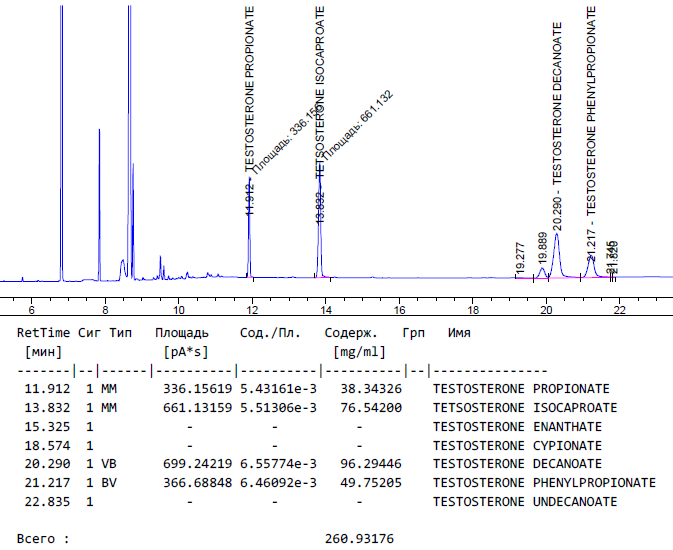Click the 12 tick on the time axis
This screenshot has height=550, width=673.
click(x=252, y=312)
